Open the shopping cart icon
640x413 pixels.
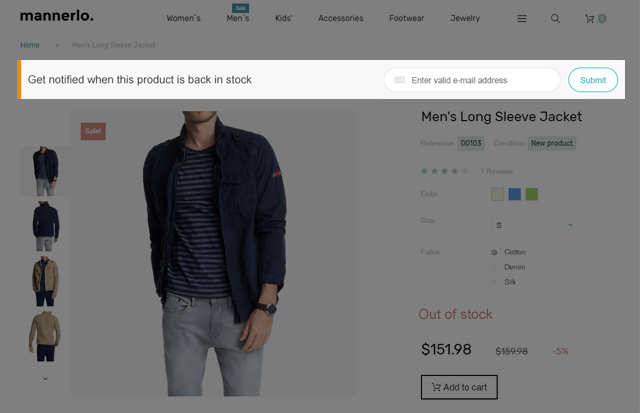(x=590, y=19)
